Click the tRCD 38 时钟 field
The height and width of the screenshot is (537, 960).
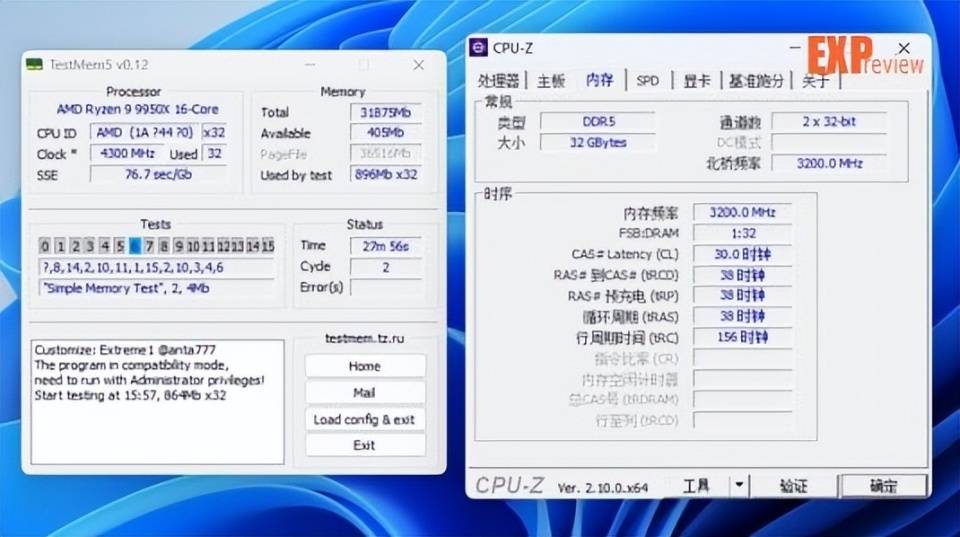click(x=742, y=274)
